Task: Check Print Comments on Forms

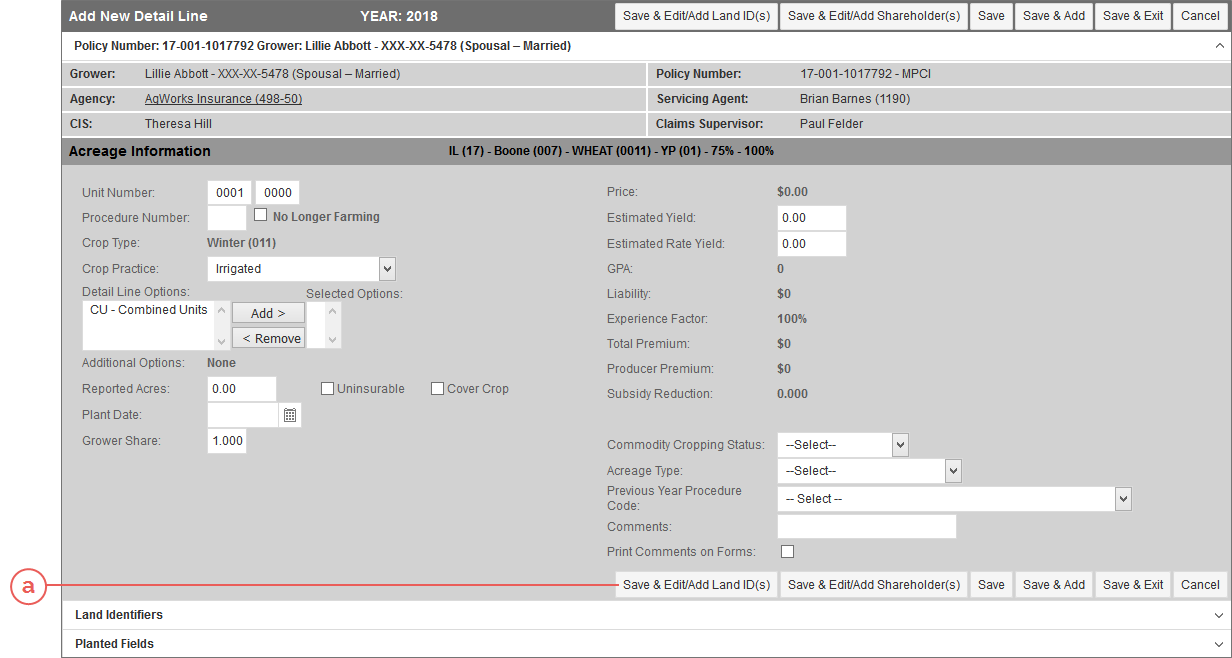Action: point(787,551)
